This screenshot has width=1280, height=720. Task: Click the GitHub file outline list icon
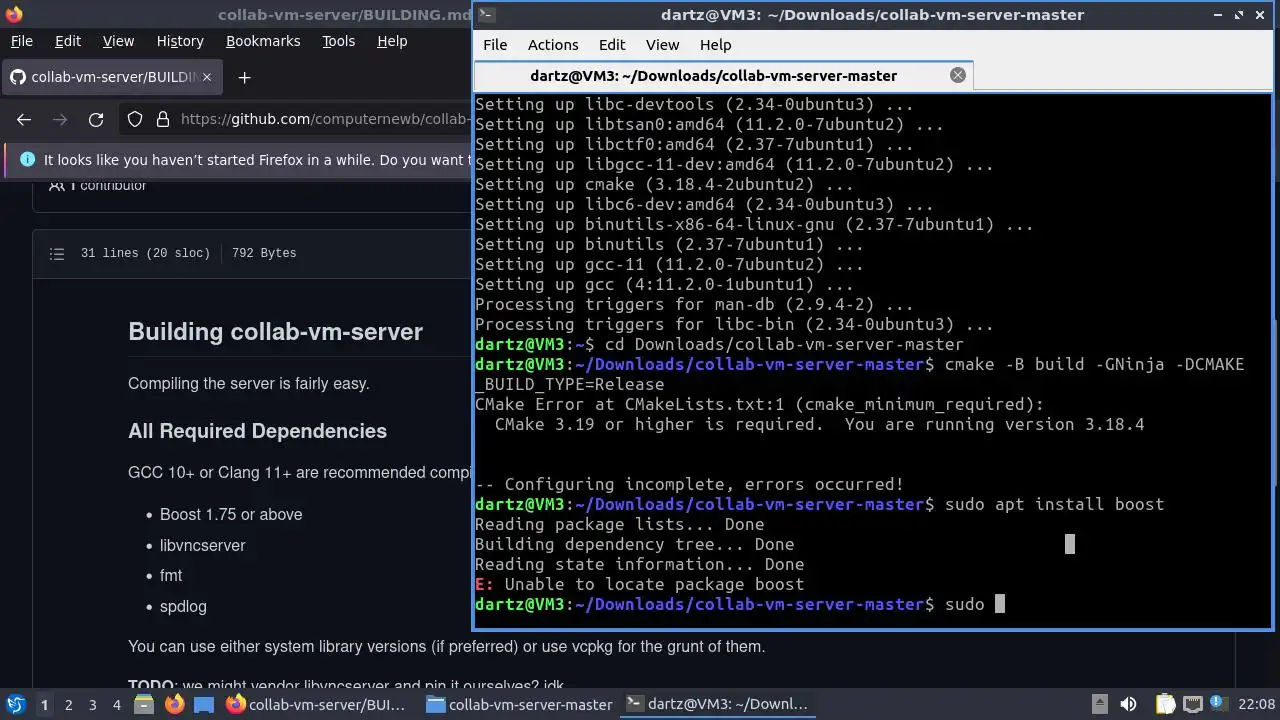tap(57, 254)
